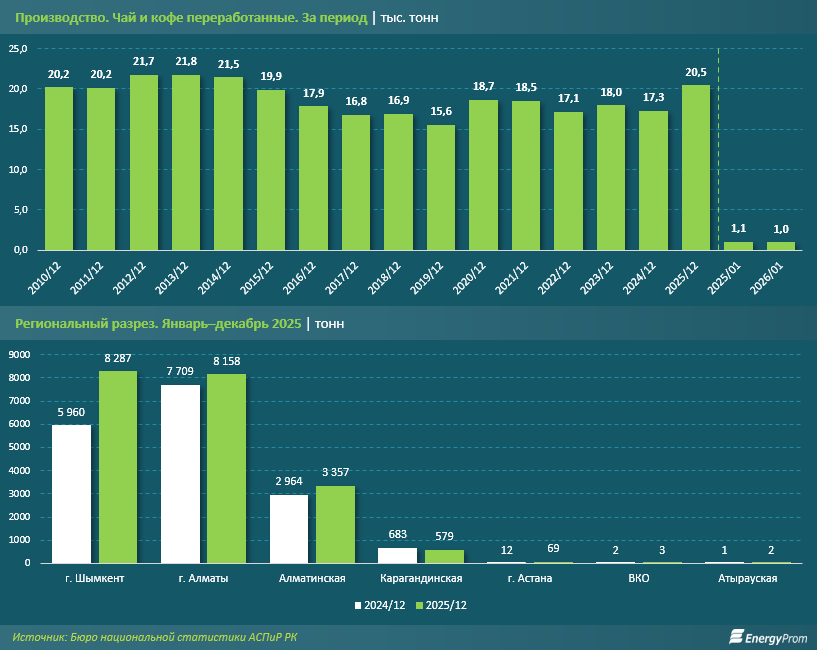Click the 2026/01 bar labeled 1,0

click(781, 246)
